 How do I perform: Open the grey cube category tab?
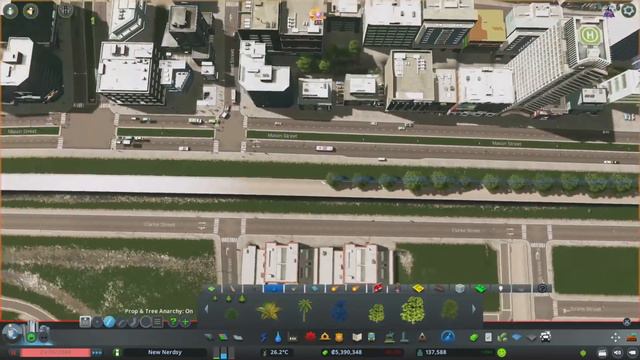click(x=460, y=289)
